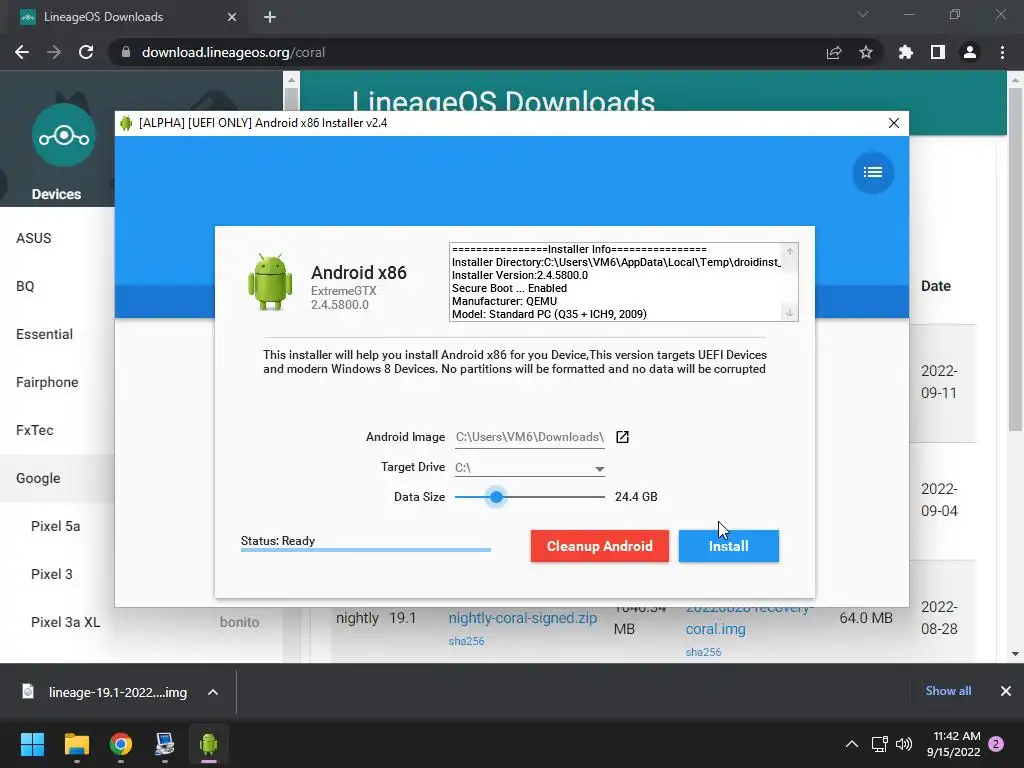The height and width of the screenshot is (768, 1024).
Task: Open nightly-coral-signed.zip link
Action: (522, 618)
